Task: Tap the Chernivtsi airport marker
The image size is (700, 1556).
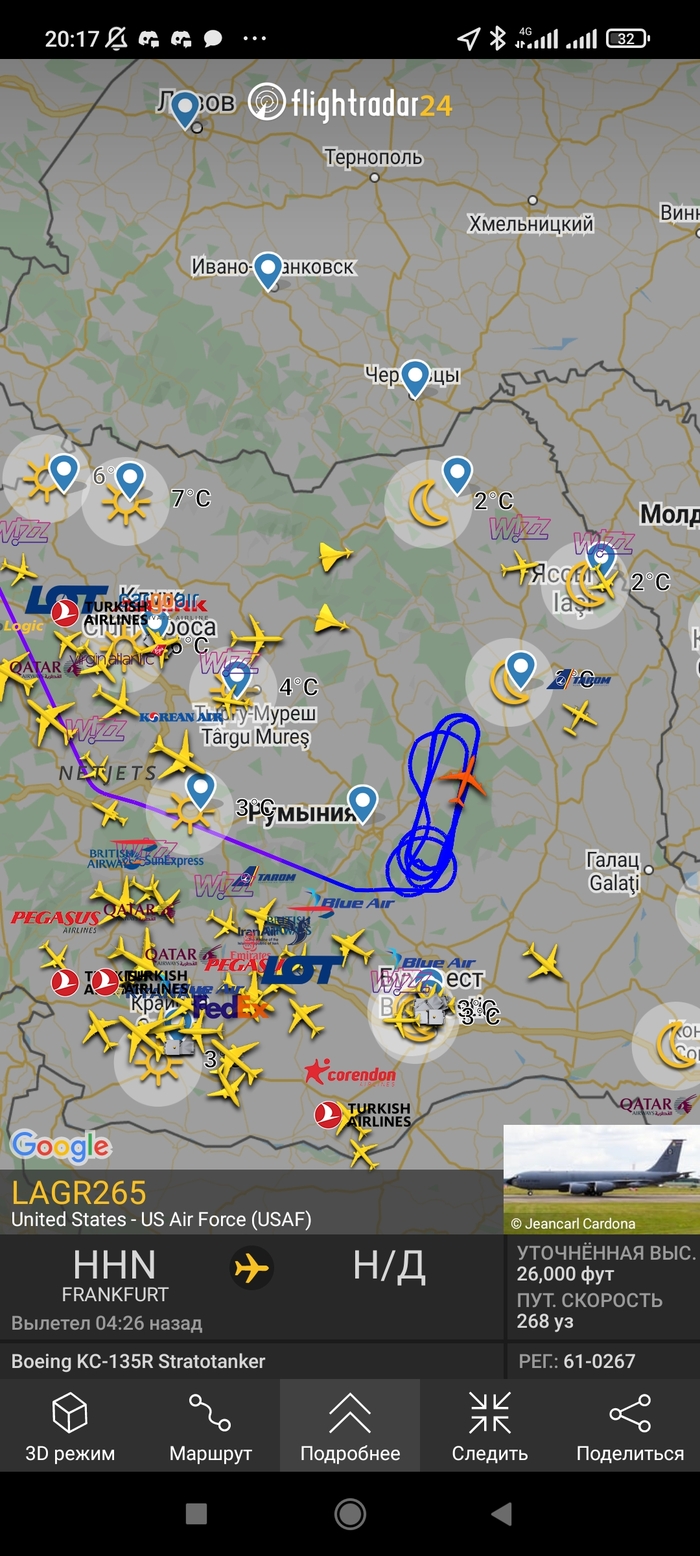Action: click(x=415, y=379)
